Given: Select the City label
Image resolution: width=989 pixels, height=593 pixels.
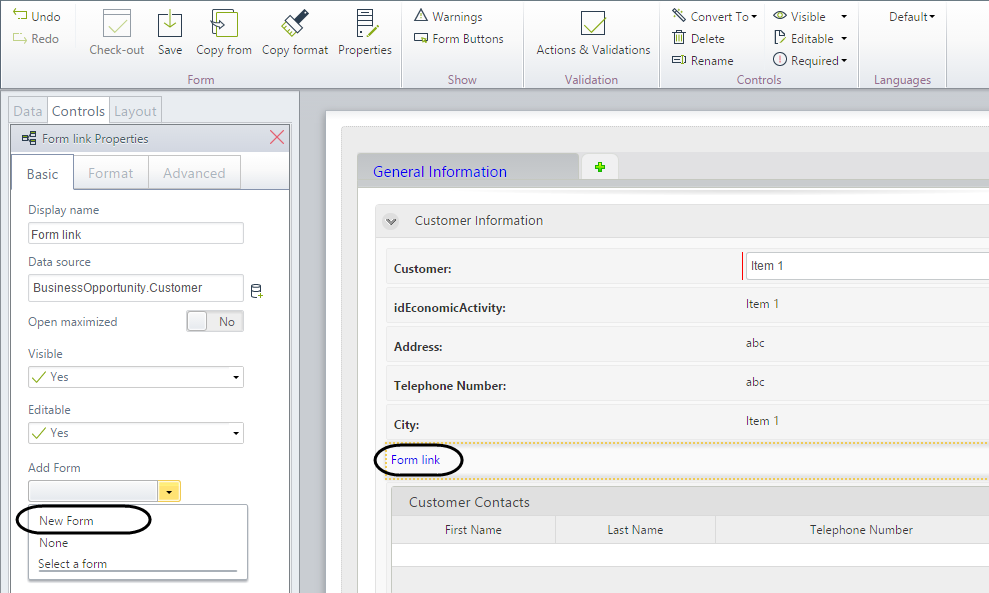Looking at the screenshot, I should click(x=406, y=425).
